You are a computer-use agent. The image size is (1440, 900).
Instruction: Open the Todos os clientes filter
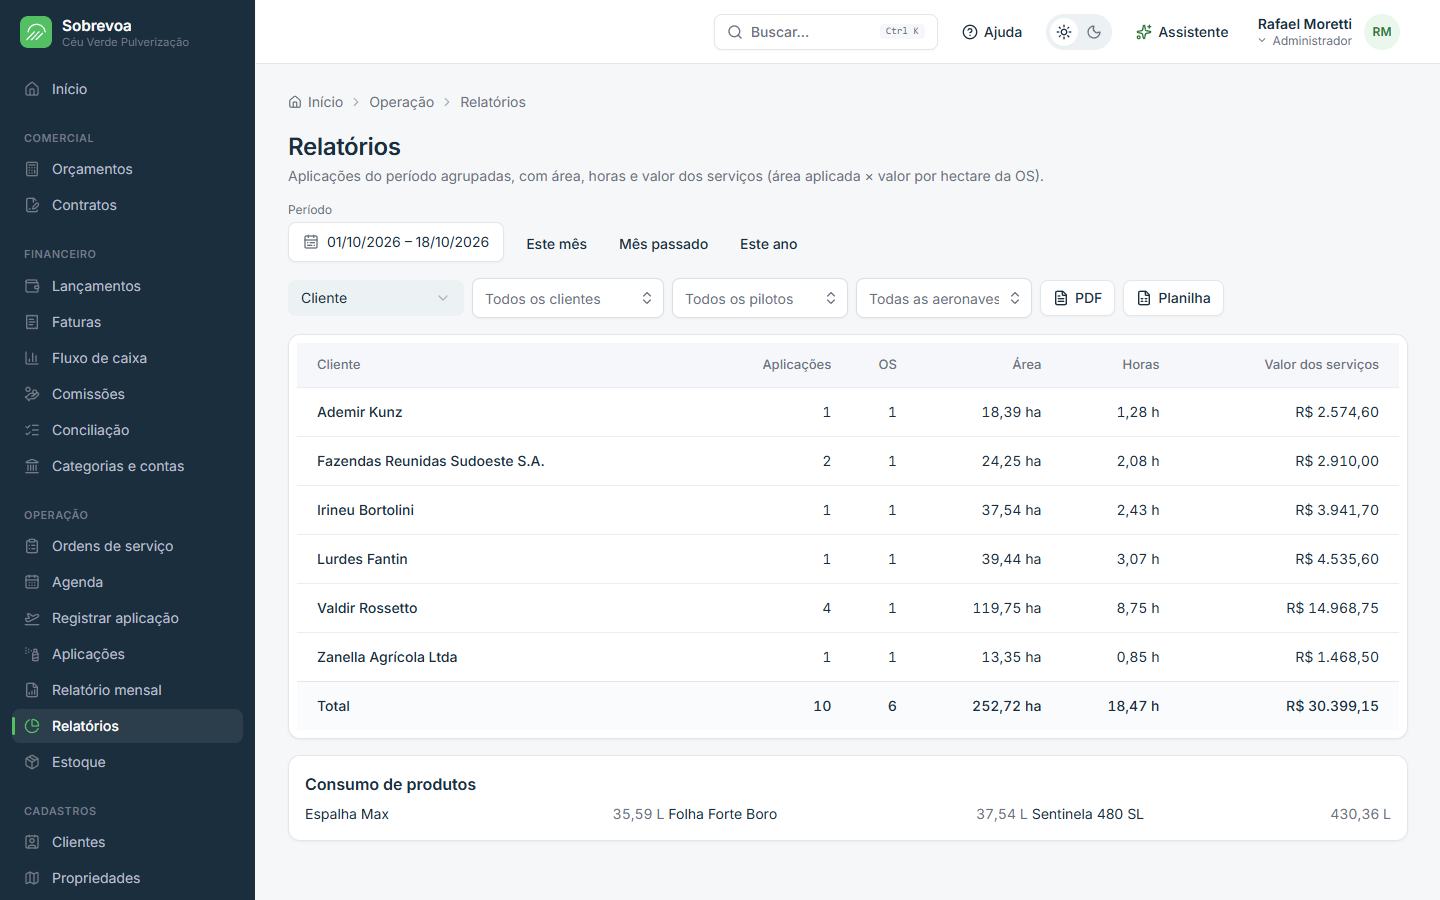pos(568,298)
